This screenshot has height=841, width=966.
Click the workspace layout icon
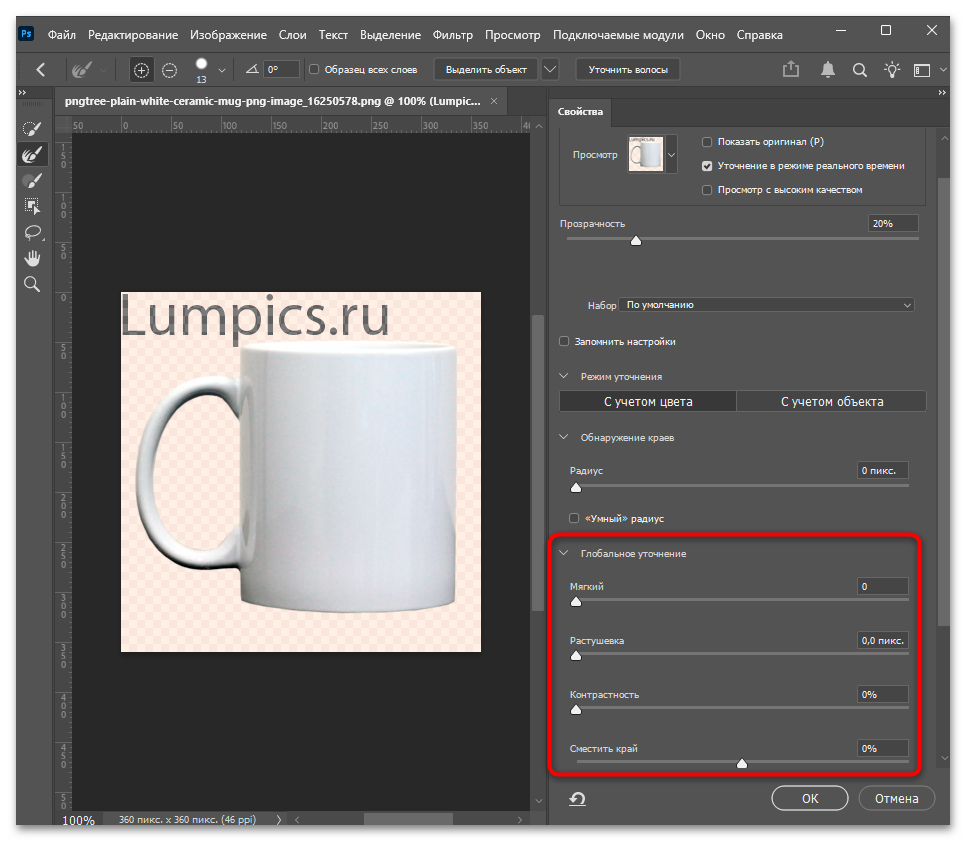(922, 70)
